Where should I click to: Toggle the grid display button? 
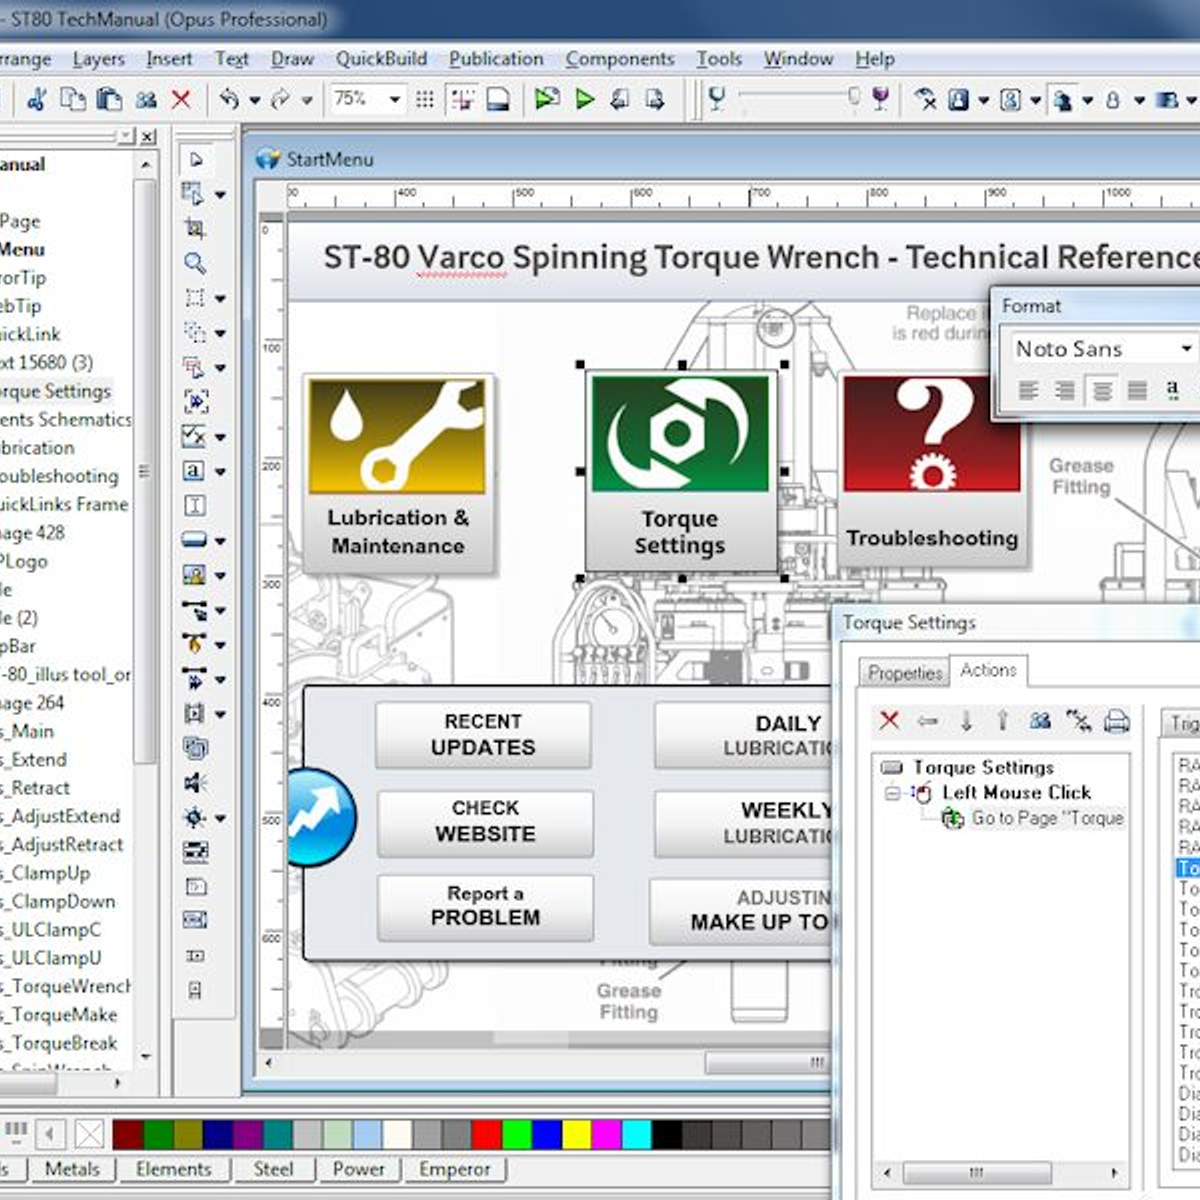425,99
